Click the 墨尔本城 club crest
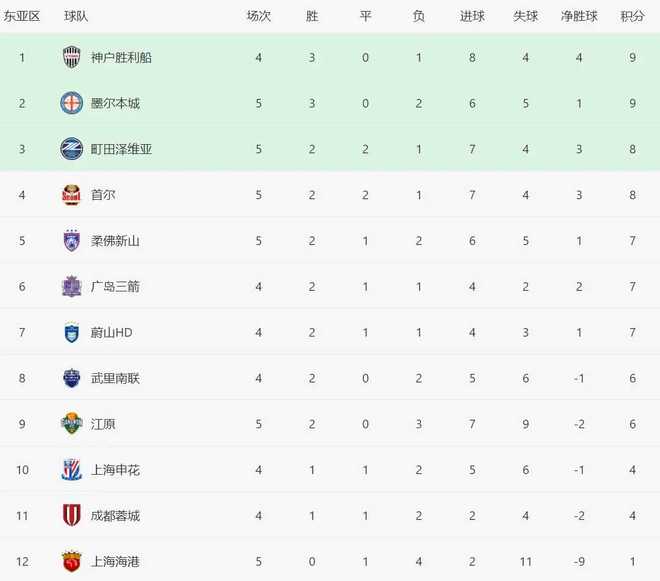 pyautogui.click(x=71, y=103)
